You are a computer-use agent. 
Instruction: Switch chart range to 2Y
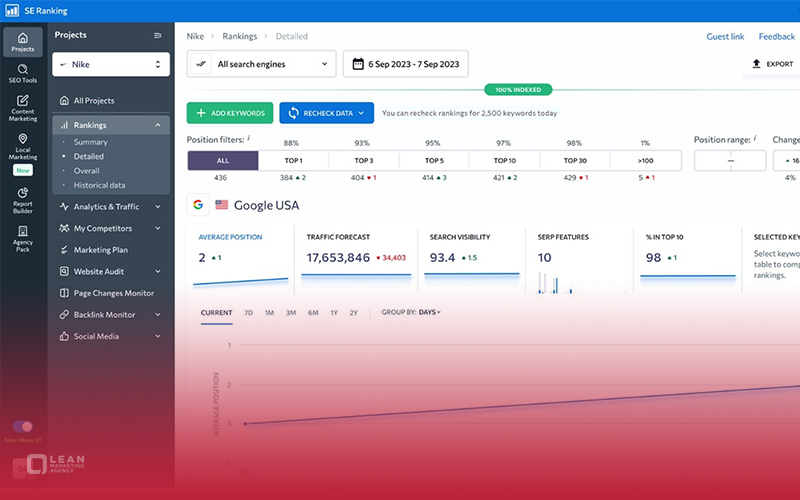(354, 313)
